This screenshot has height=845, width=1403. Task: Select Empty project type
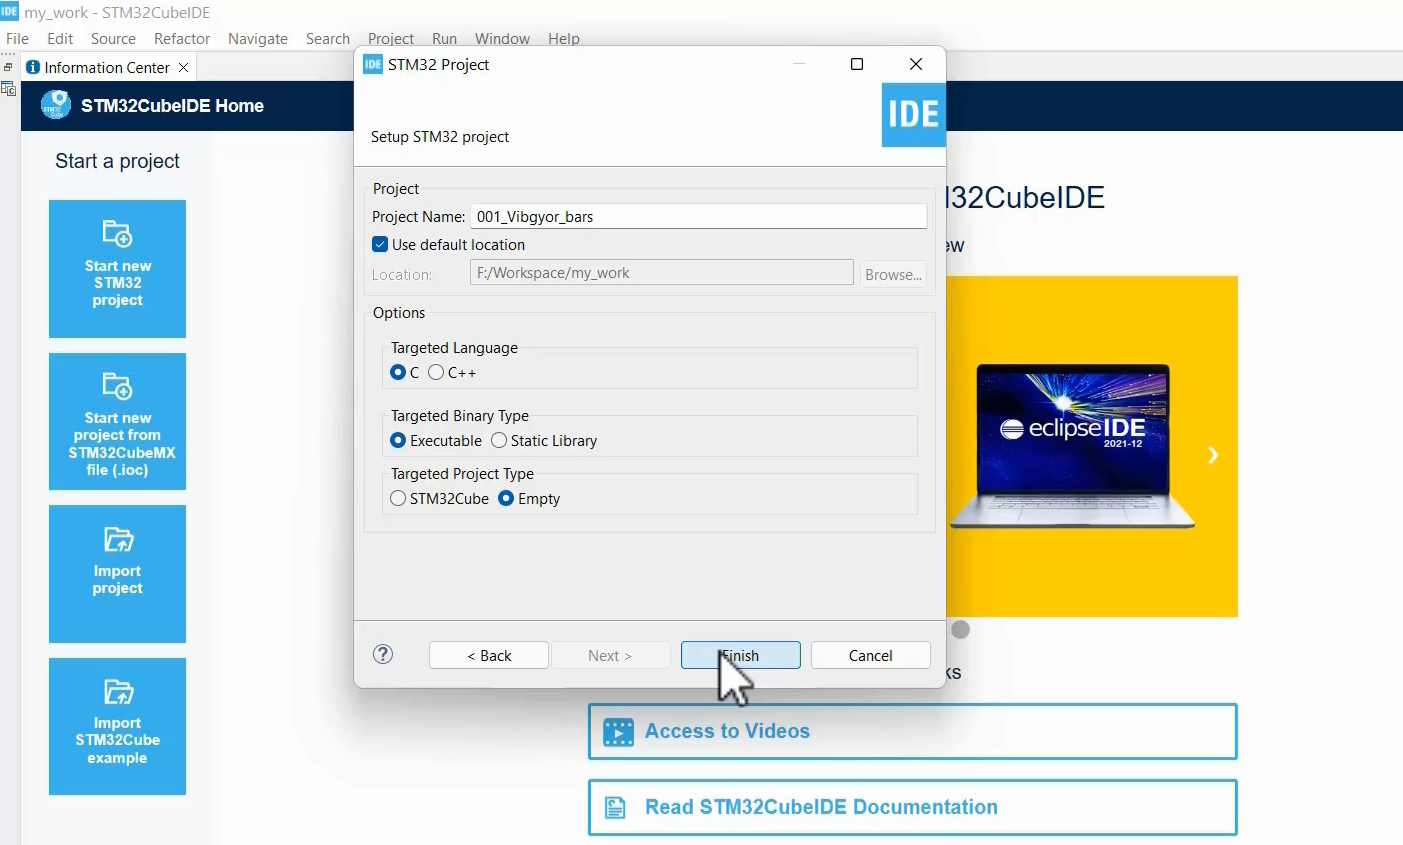click(506, 498)
